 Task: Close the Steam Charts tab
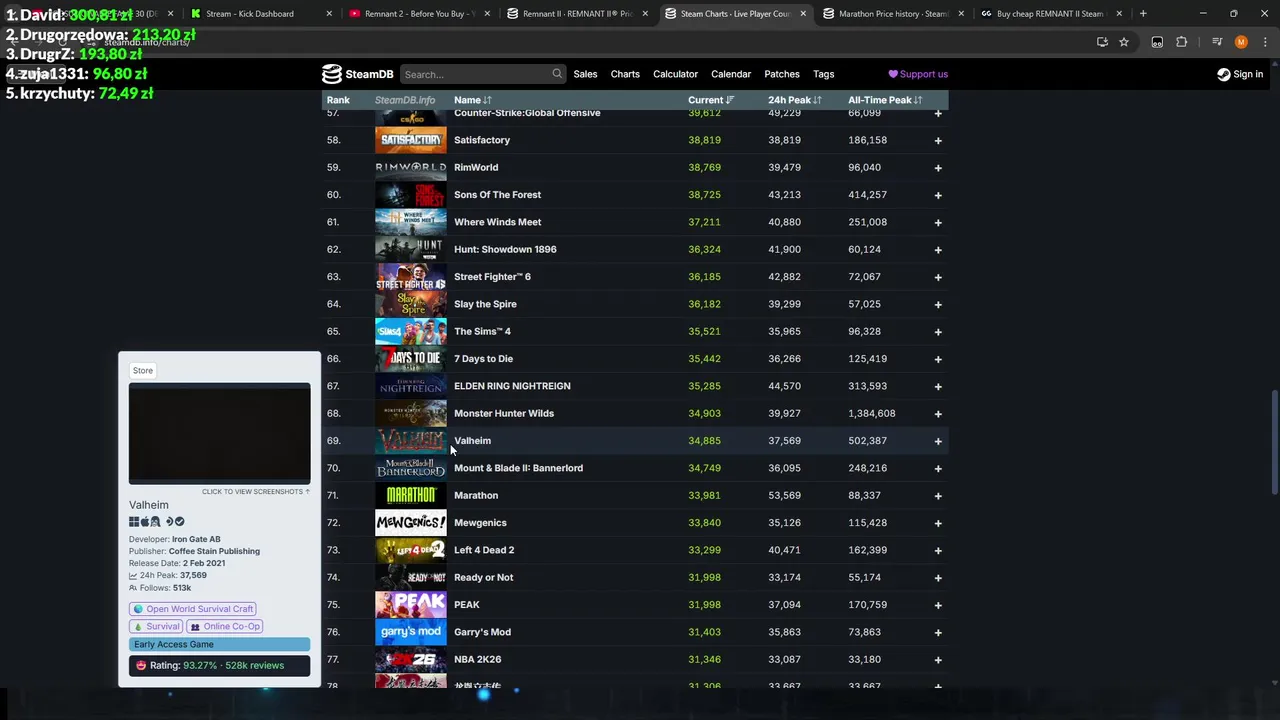click(803, 14)
